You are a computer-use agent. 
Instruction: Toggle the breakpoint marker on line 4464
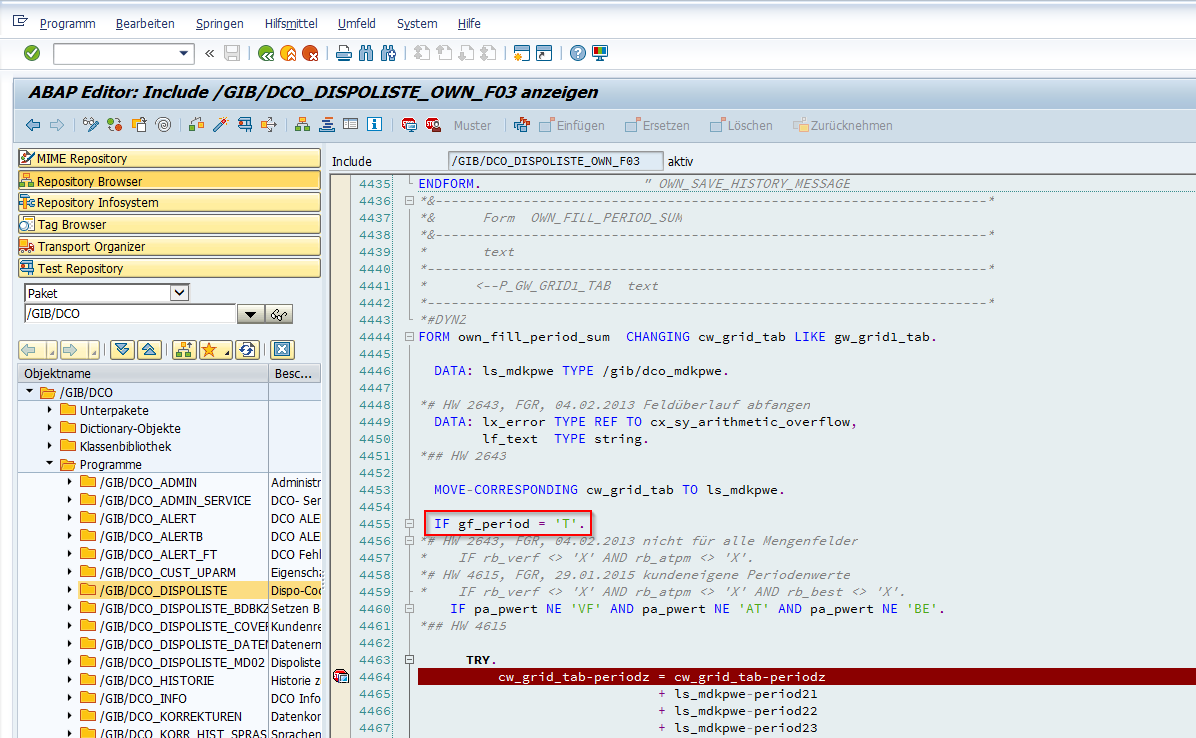(x=341, y=677)
